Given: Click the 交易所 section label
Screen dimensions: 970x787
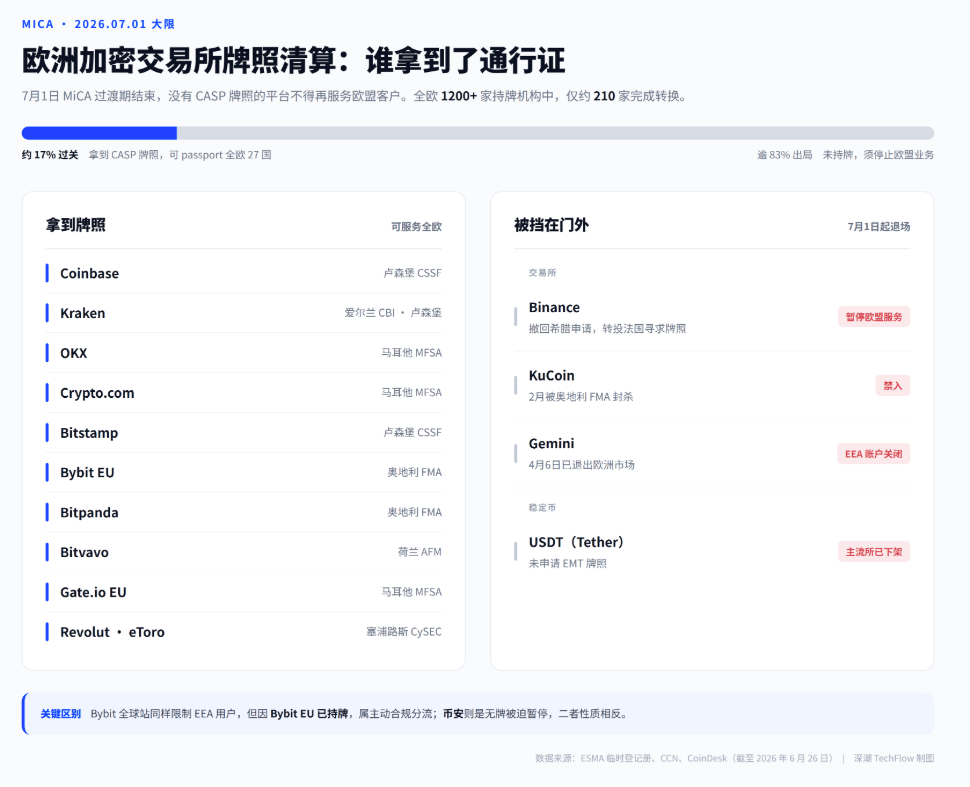Looking at the screenshot, I should point(543,273).
